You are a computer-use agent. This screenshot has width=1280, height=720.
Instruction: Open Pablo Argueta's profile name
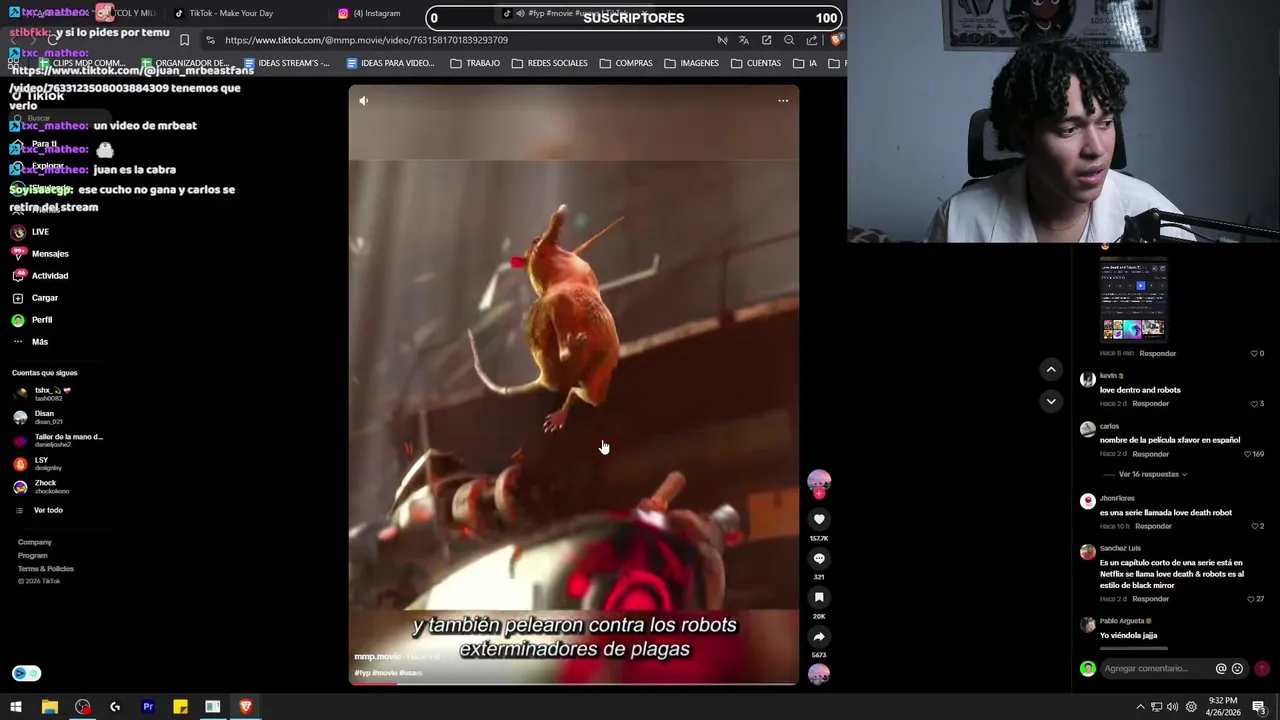[1124, 621]
